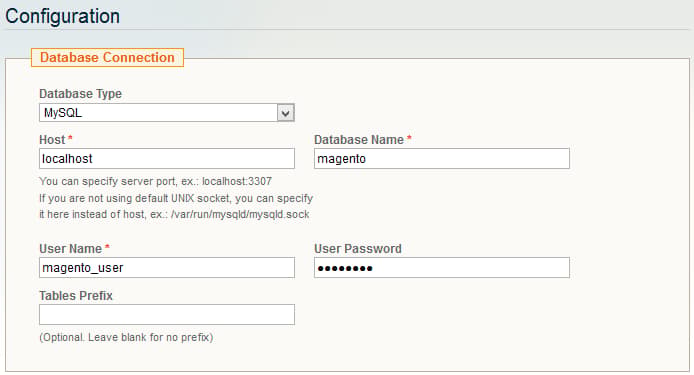Click the User Name label
The image size is (694, 375).
click(70, 249)
